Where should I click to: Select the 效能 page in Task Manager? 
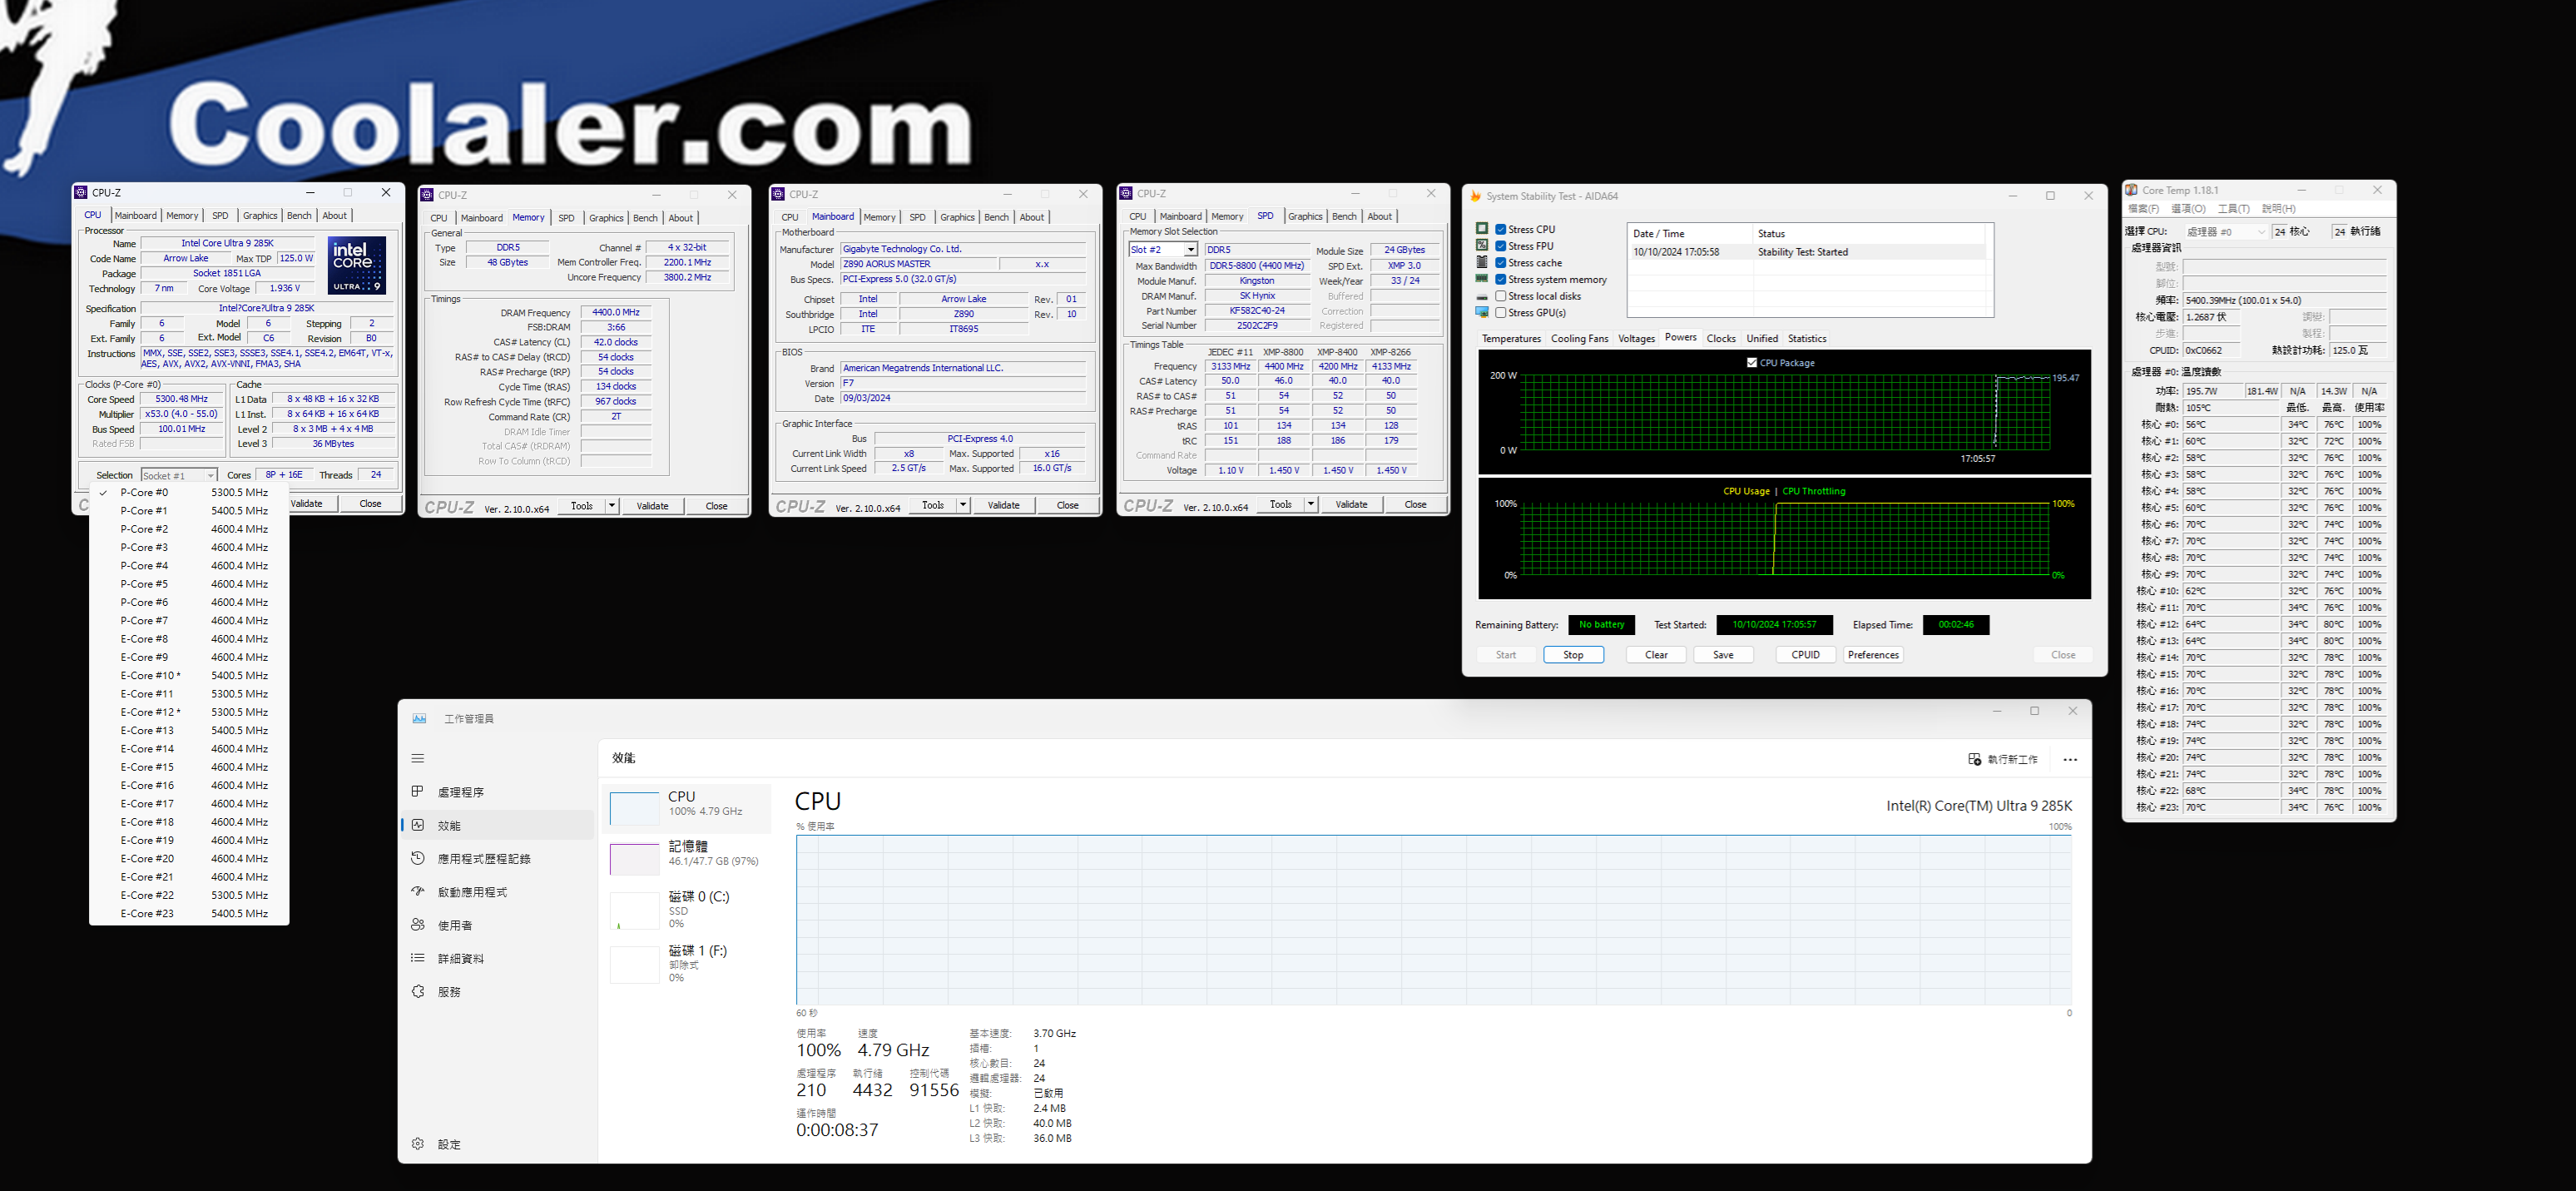(497, 825)
